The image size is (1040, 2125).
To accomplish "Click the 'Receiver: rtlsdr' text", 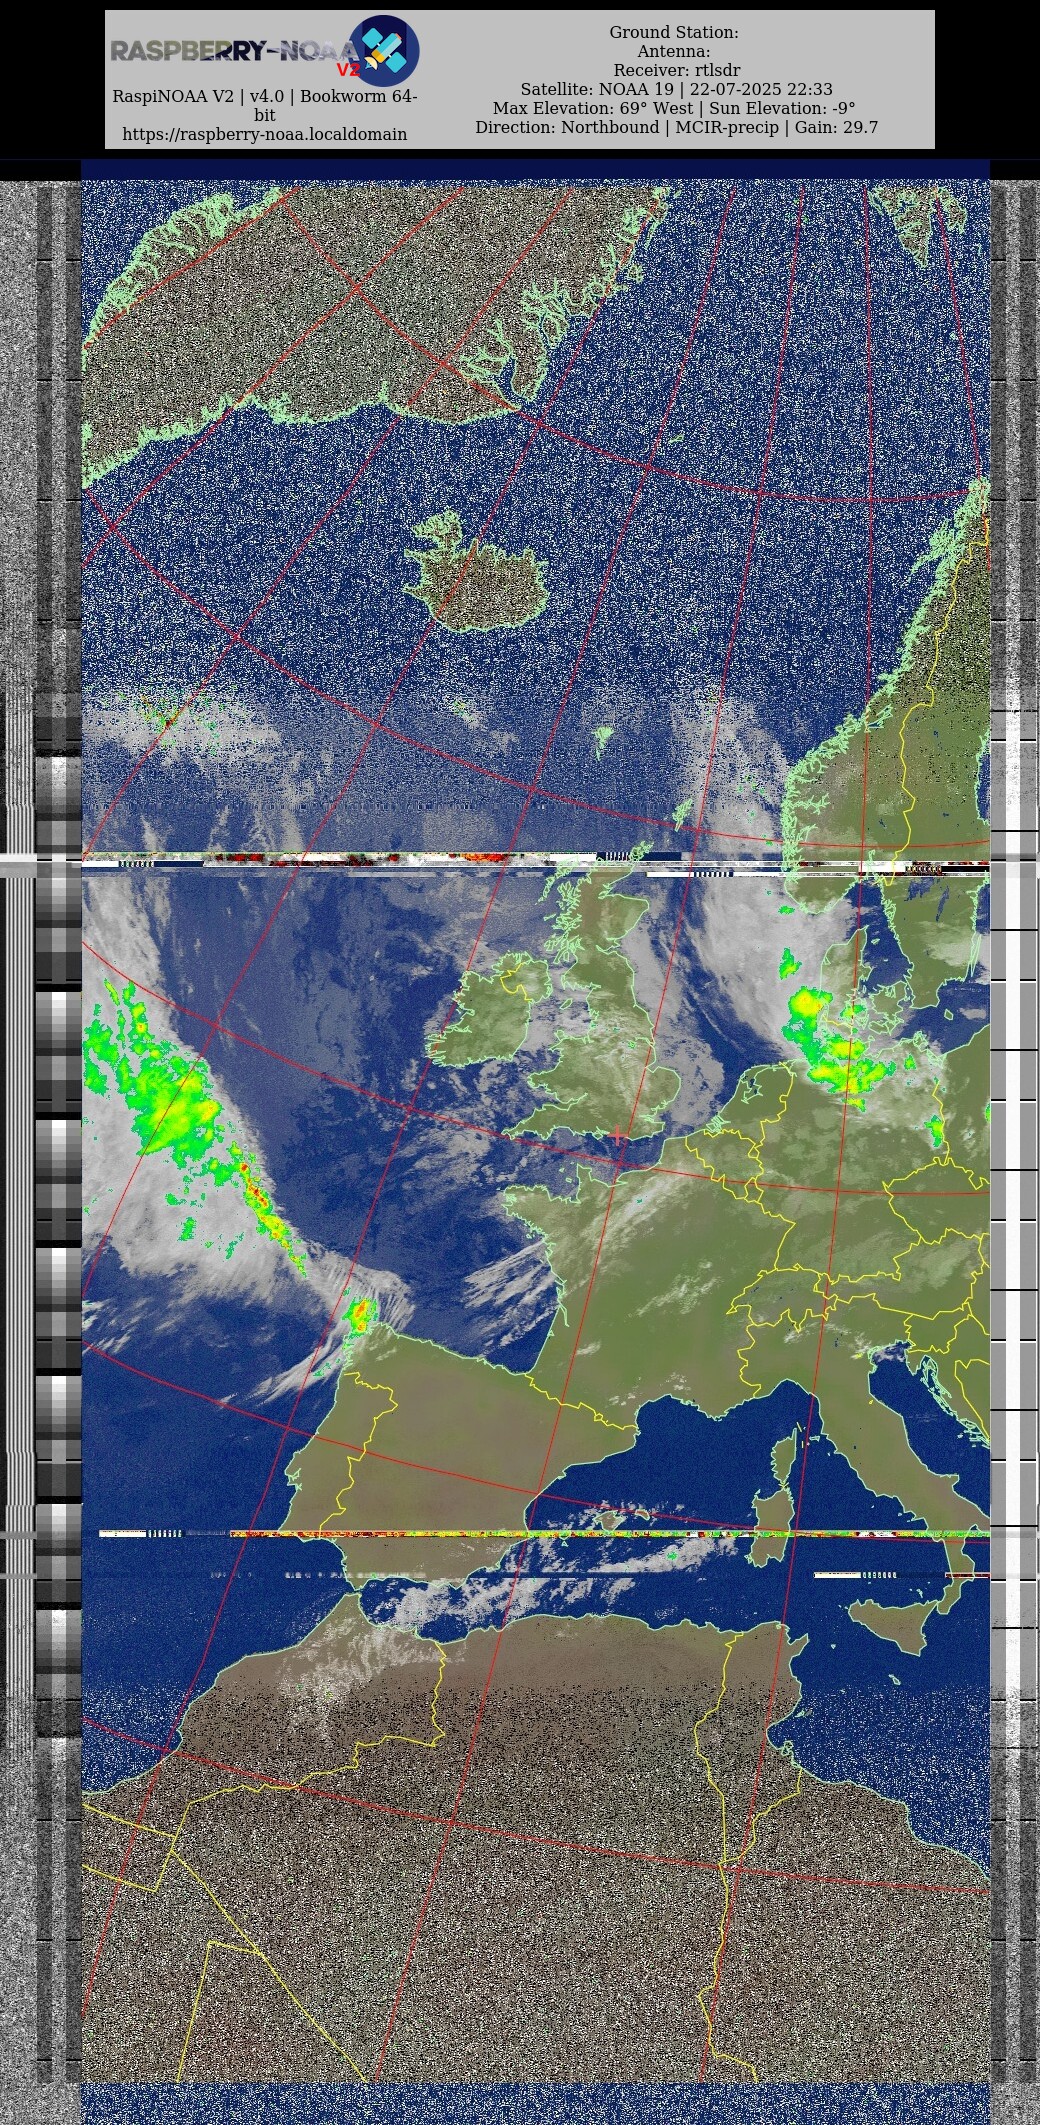I will tap(676, 71).
